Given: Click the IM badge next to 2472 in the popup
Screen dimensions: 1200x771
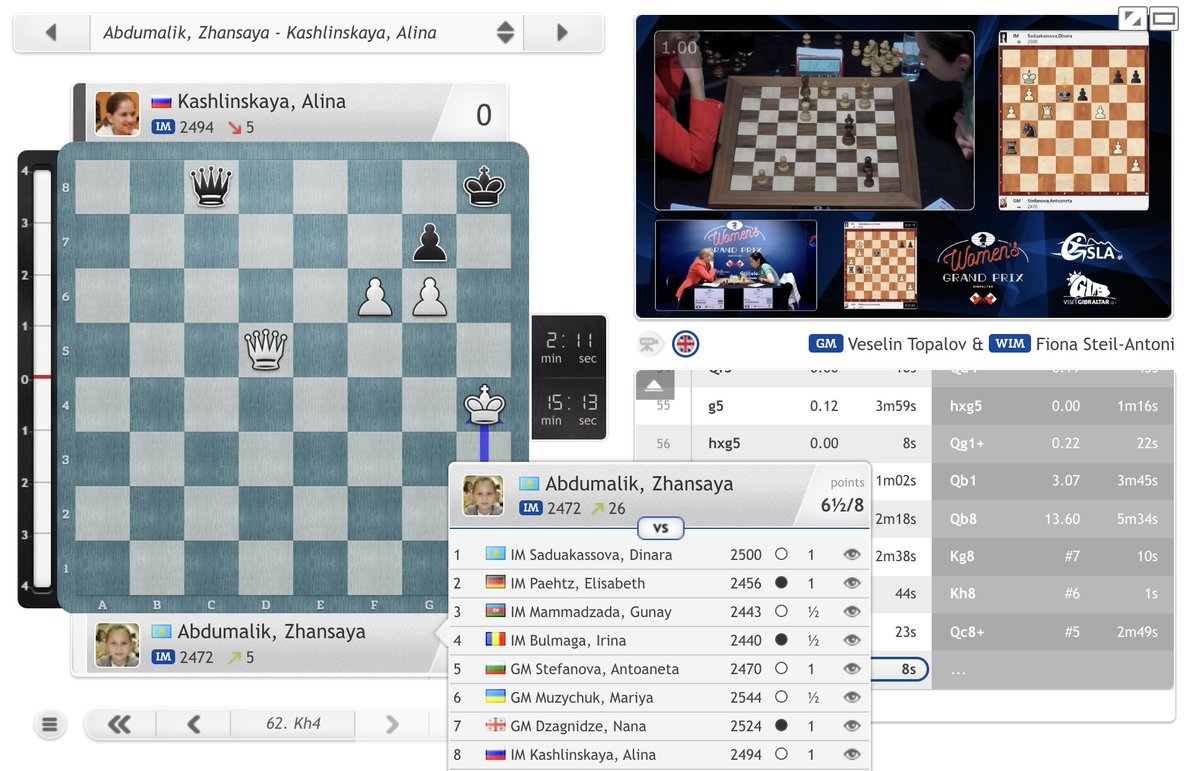Looking at the screenshot, I should [531, 508].
